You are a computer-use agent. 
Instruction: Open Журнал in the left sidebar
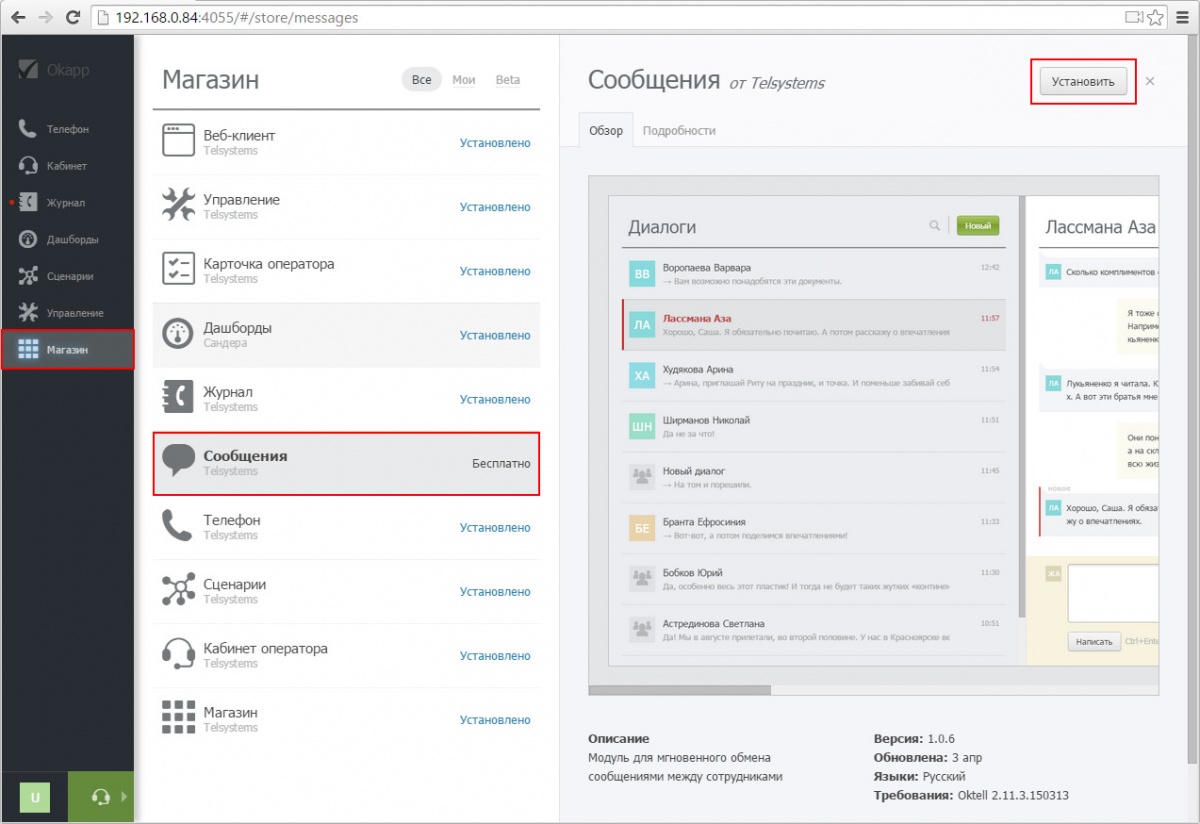click(x=66, y=203)
